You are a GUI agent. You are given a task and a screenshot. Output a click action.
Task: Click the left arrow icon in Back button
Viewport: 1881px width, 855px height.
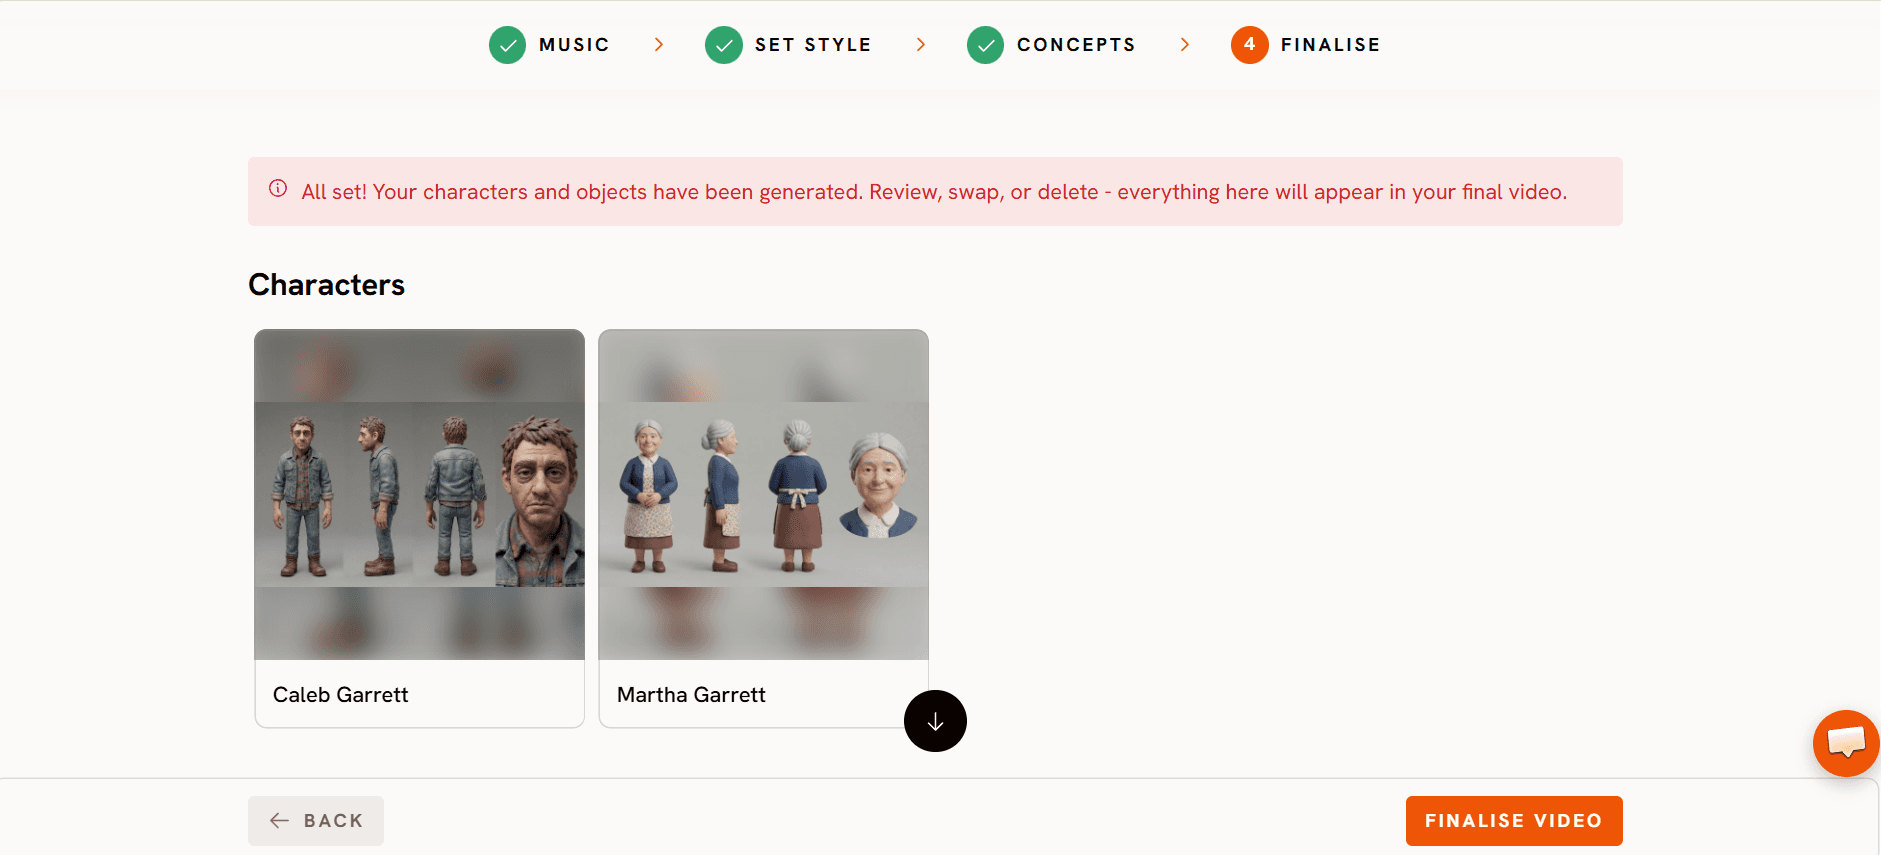click(x=280, y=820)
